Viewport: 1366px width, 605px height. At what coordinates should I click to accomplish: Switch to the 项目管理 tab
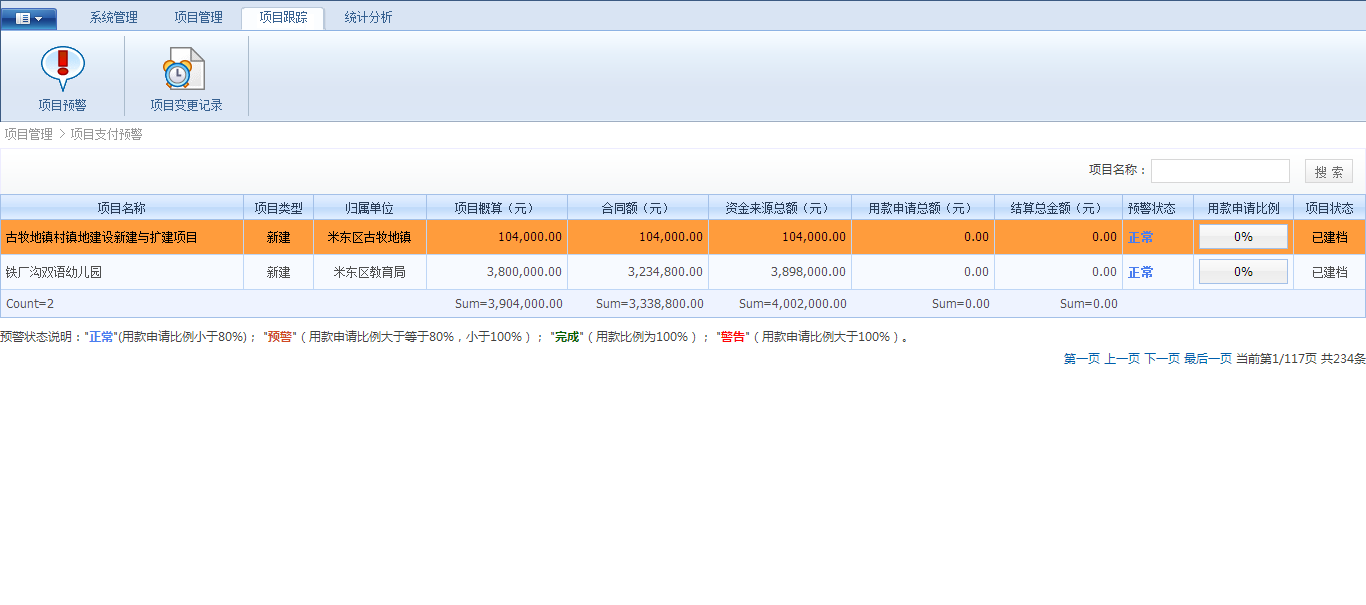point(198,18)
